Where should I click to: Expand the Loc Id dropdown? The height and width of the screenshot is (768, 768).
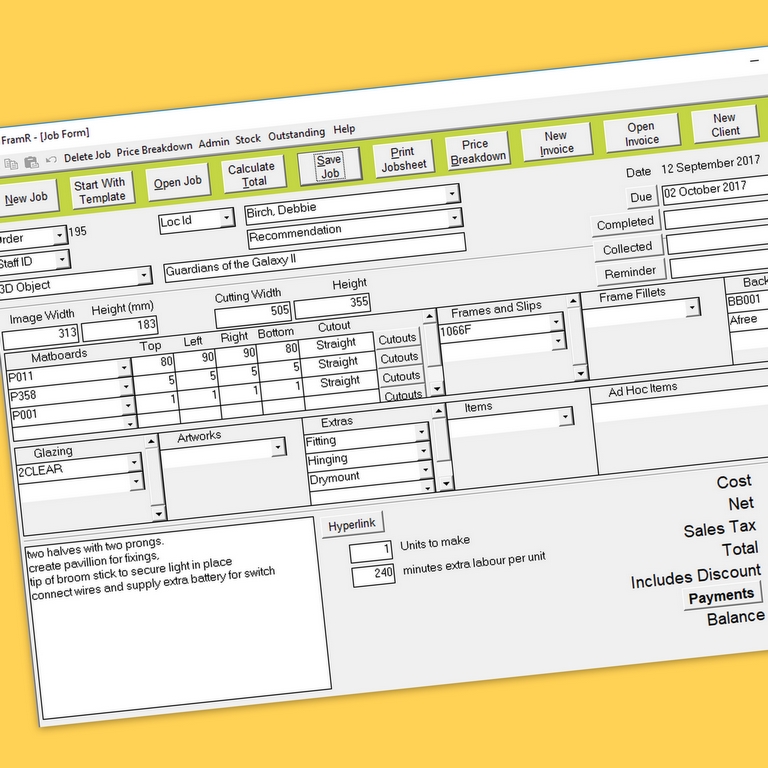pos(227,217)
